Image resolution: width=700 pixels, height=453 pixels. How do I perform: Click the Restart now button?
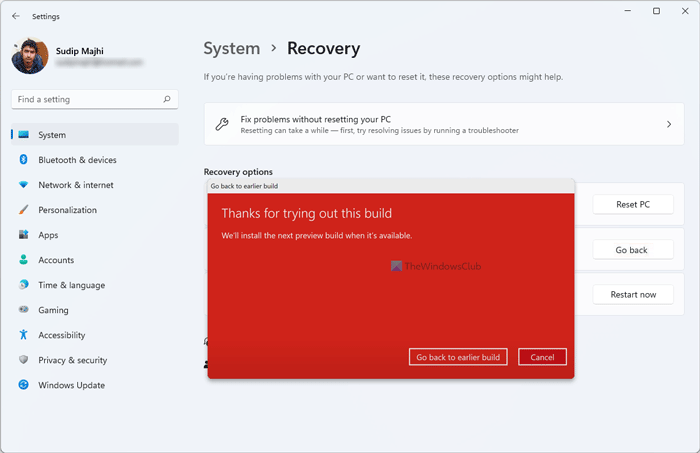pyautogui.click(x=632, y=294)
